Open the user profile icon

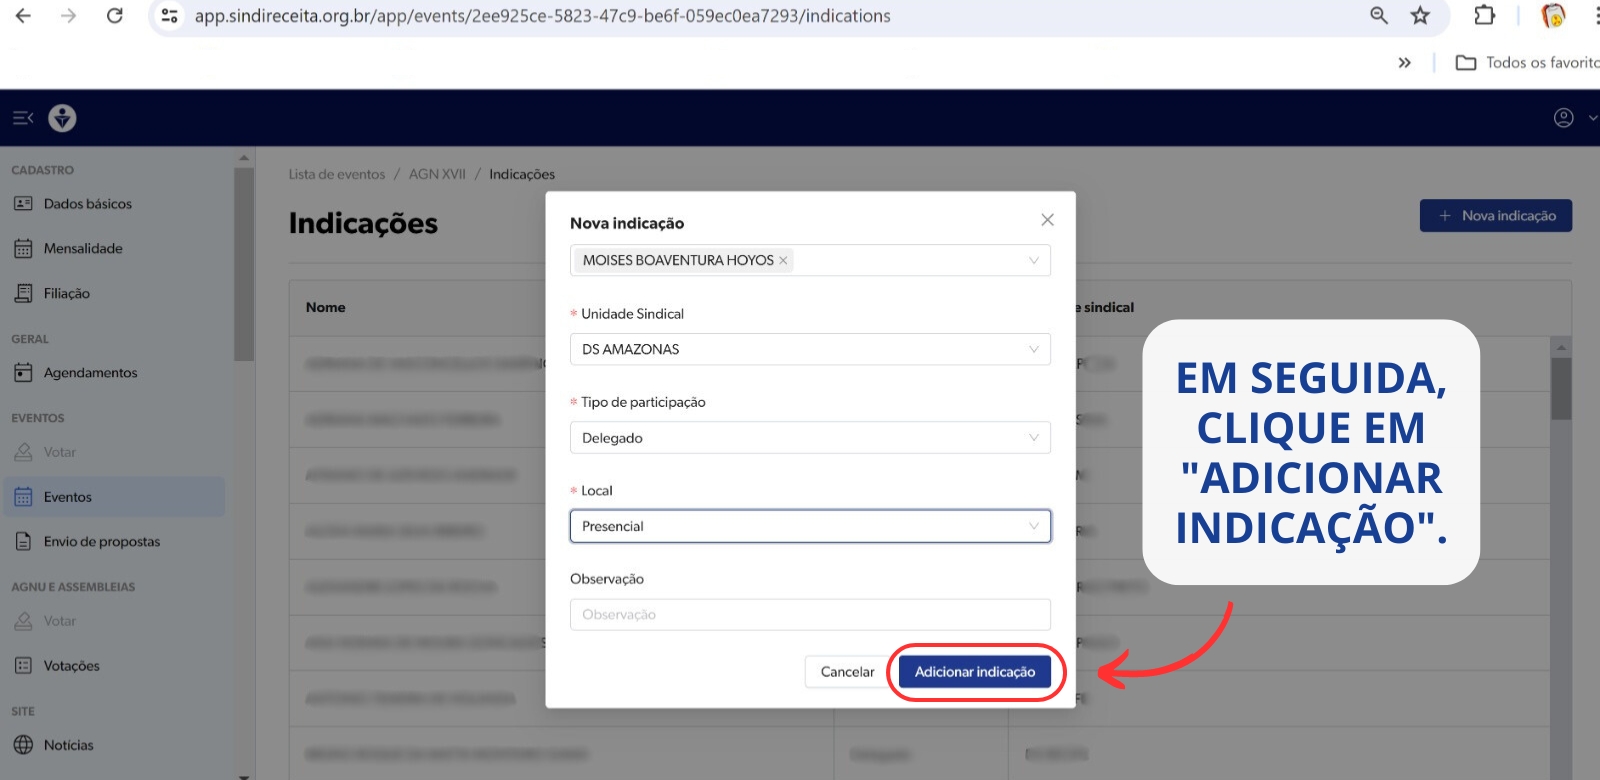(1563, 118)
